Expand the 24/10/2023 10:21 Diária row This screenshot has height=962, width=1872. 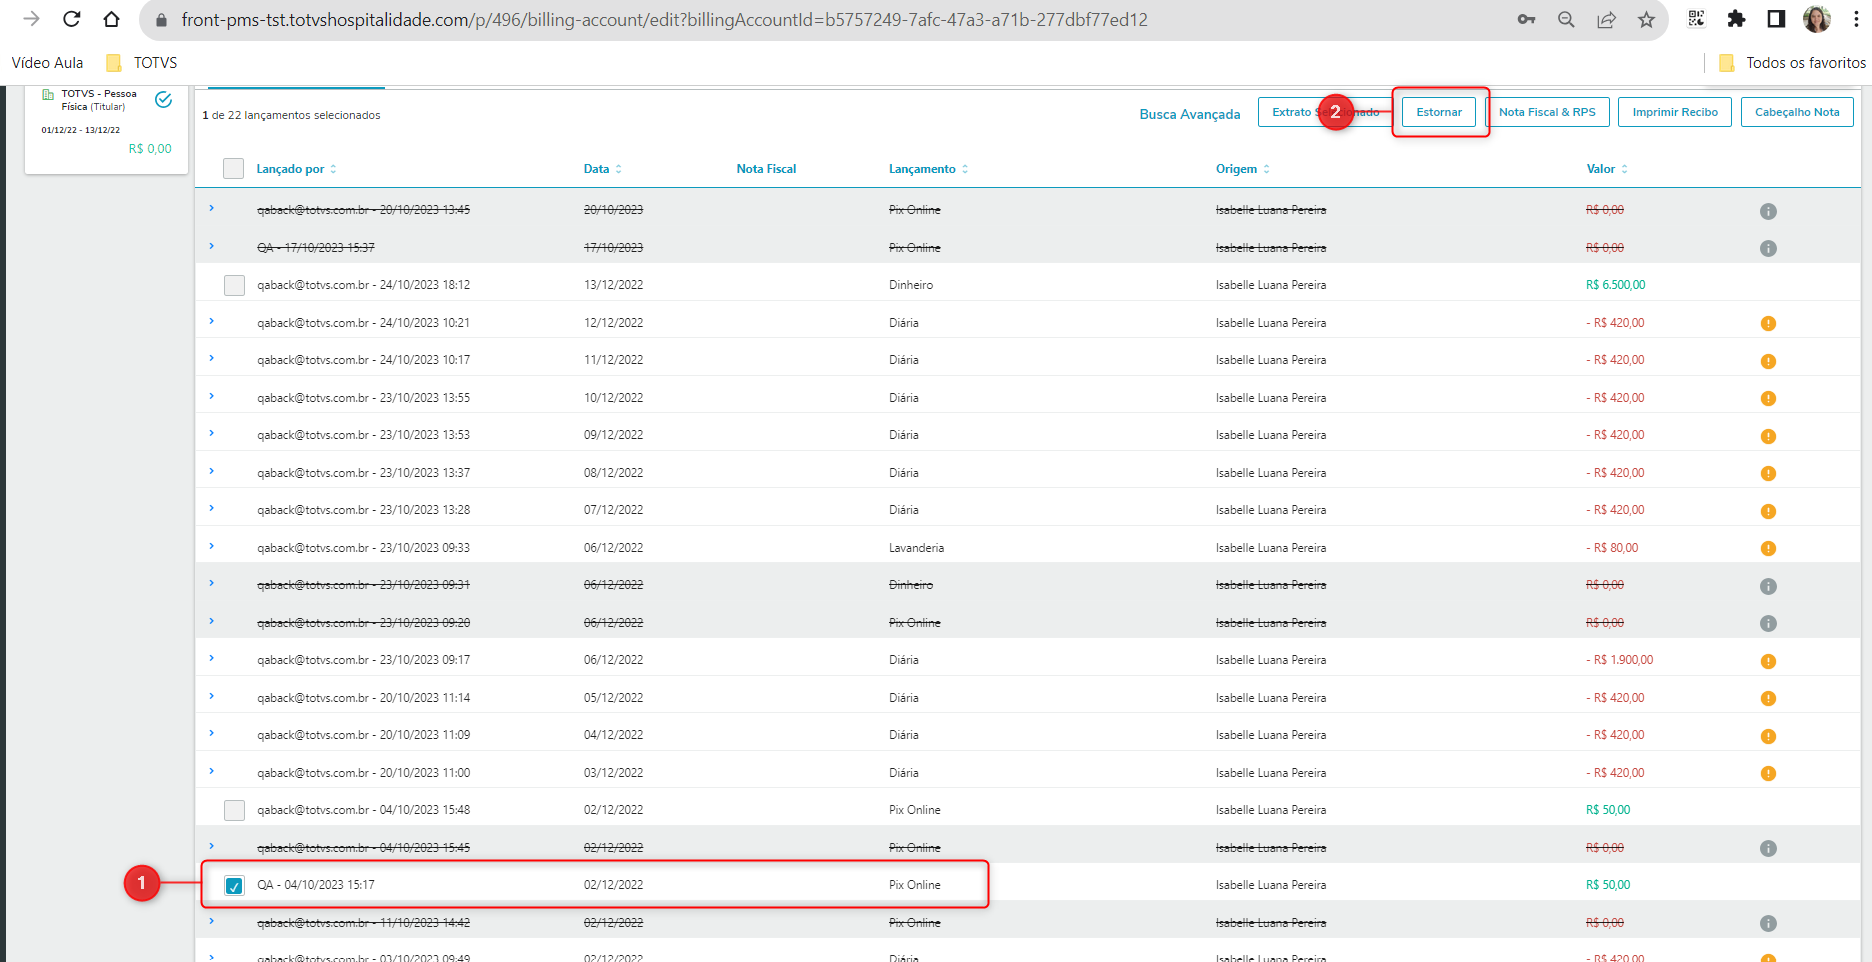tap(211, 321)
